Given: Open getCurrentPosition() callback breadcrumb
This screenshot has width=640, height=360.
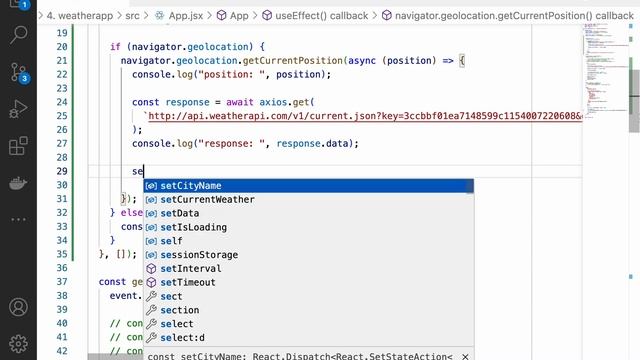Looking at the screenshot, I should pyautogui.click(x=508, y=16).
